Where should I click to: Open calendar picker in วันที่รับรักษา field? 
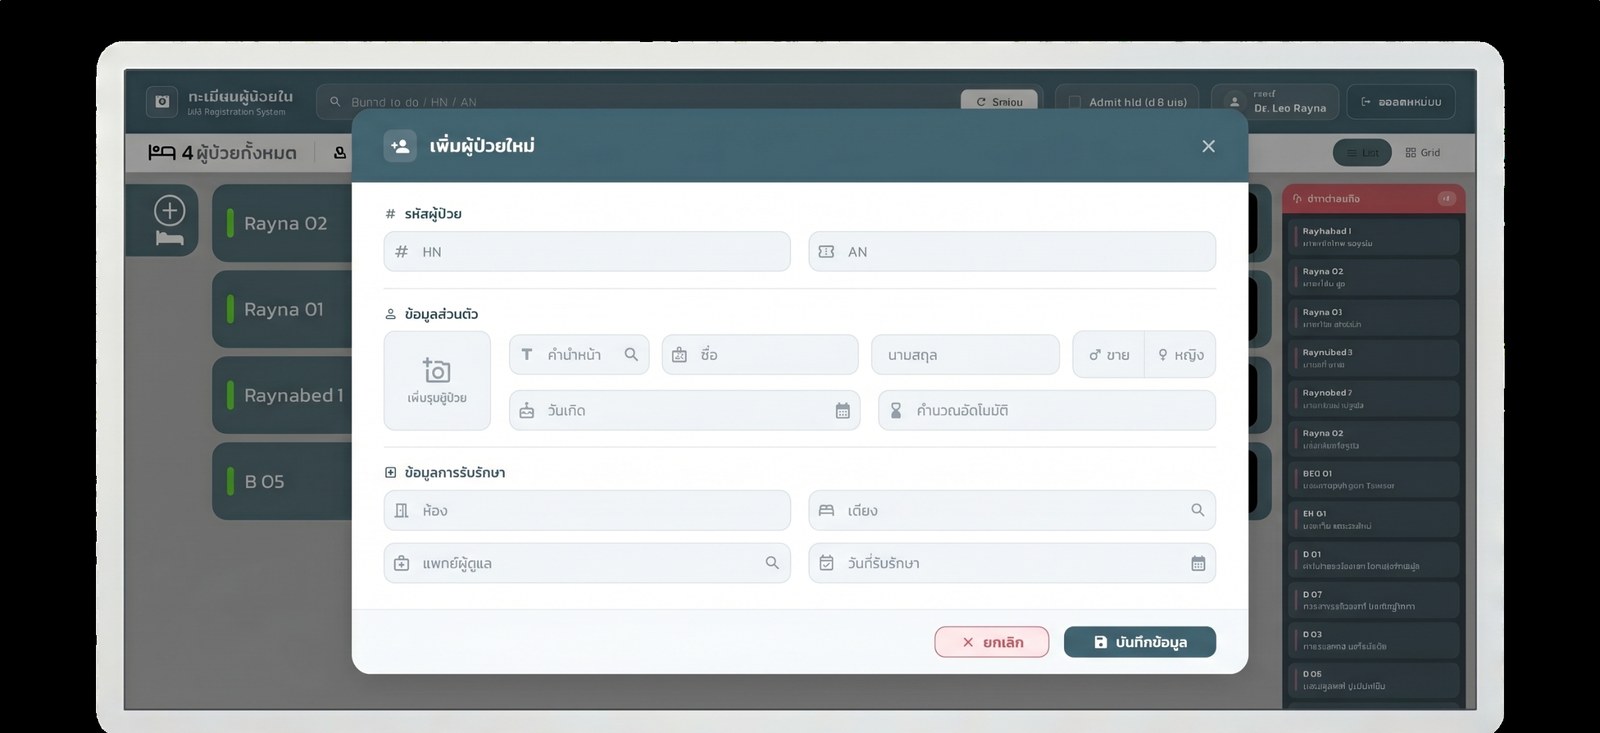click(1198, 564)
